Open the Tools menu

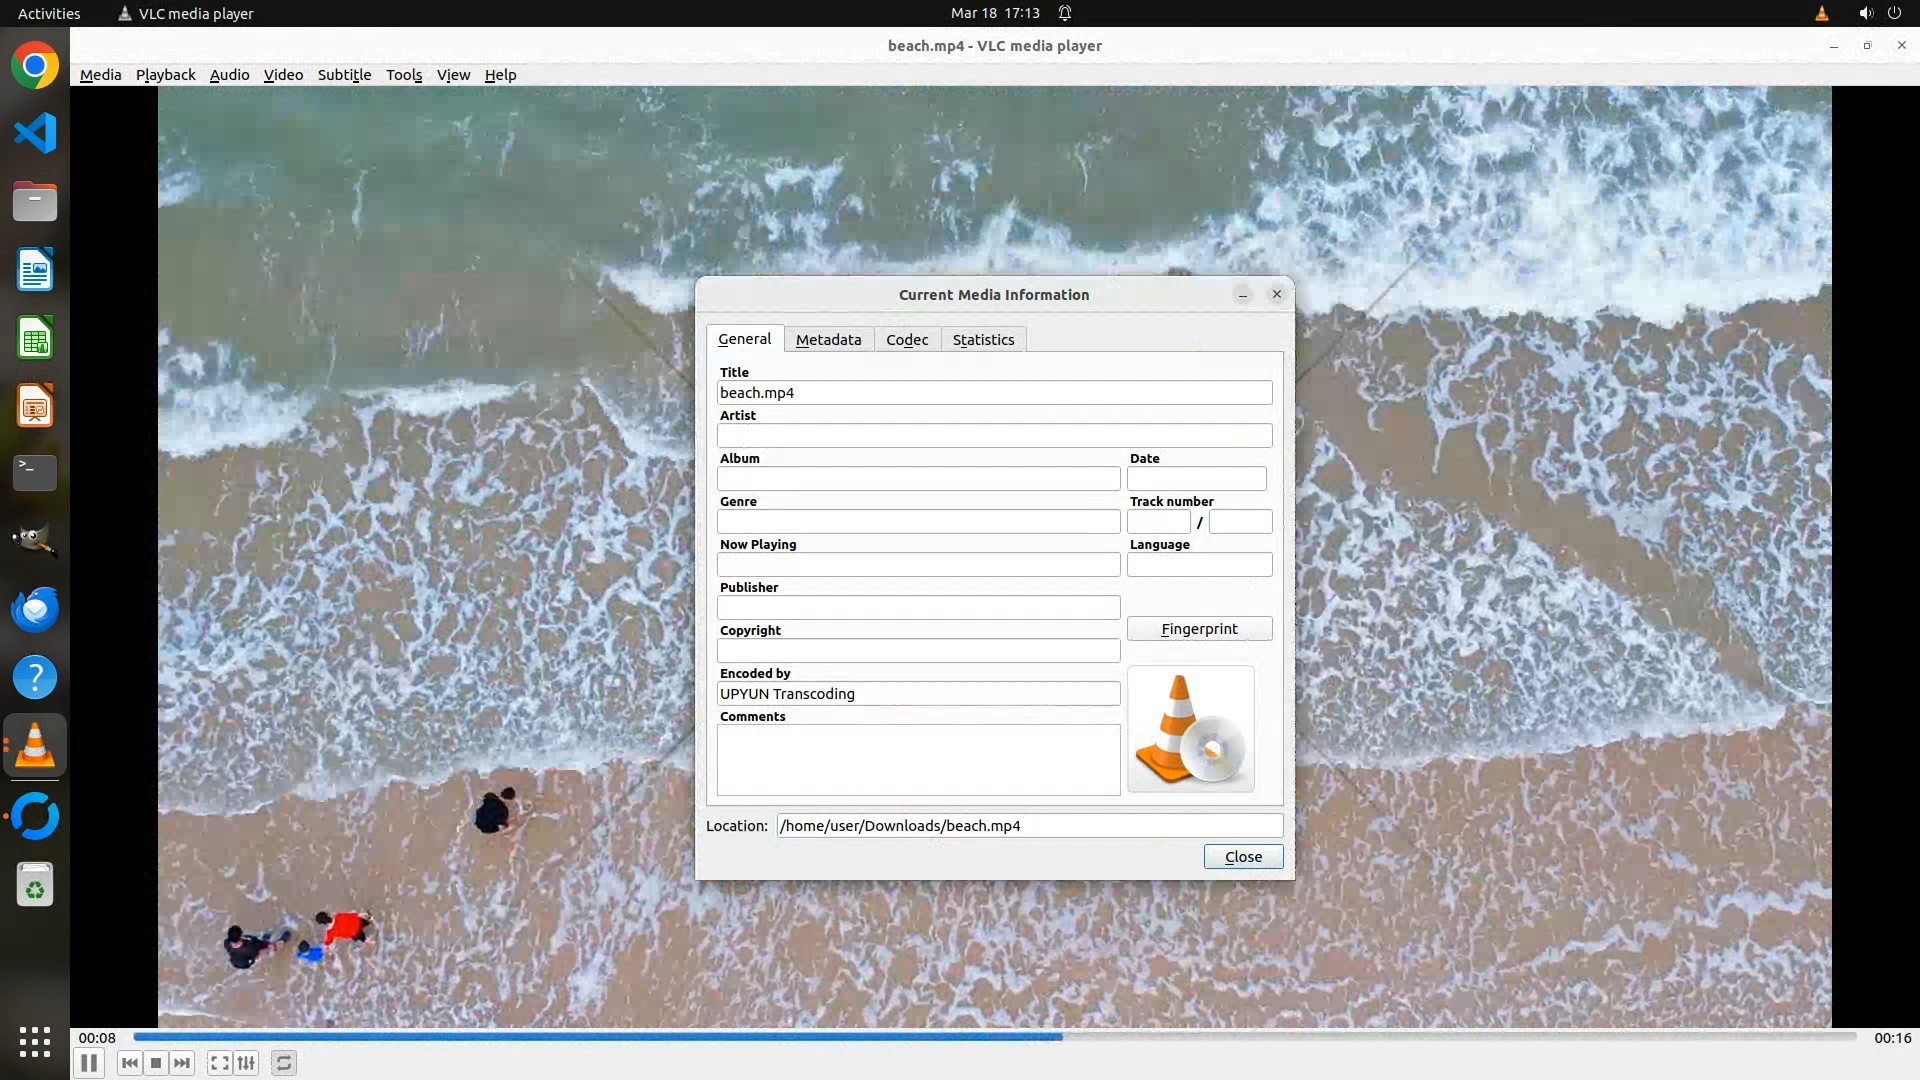coord(404,75)
